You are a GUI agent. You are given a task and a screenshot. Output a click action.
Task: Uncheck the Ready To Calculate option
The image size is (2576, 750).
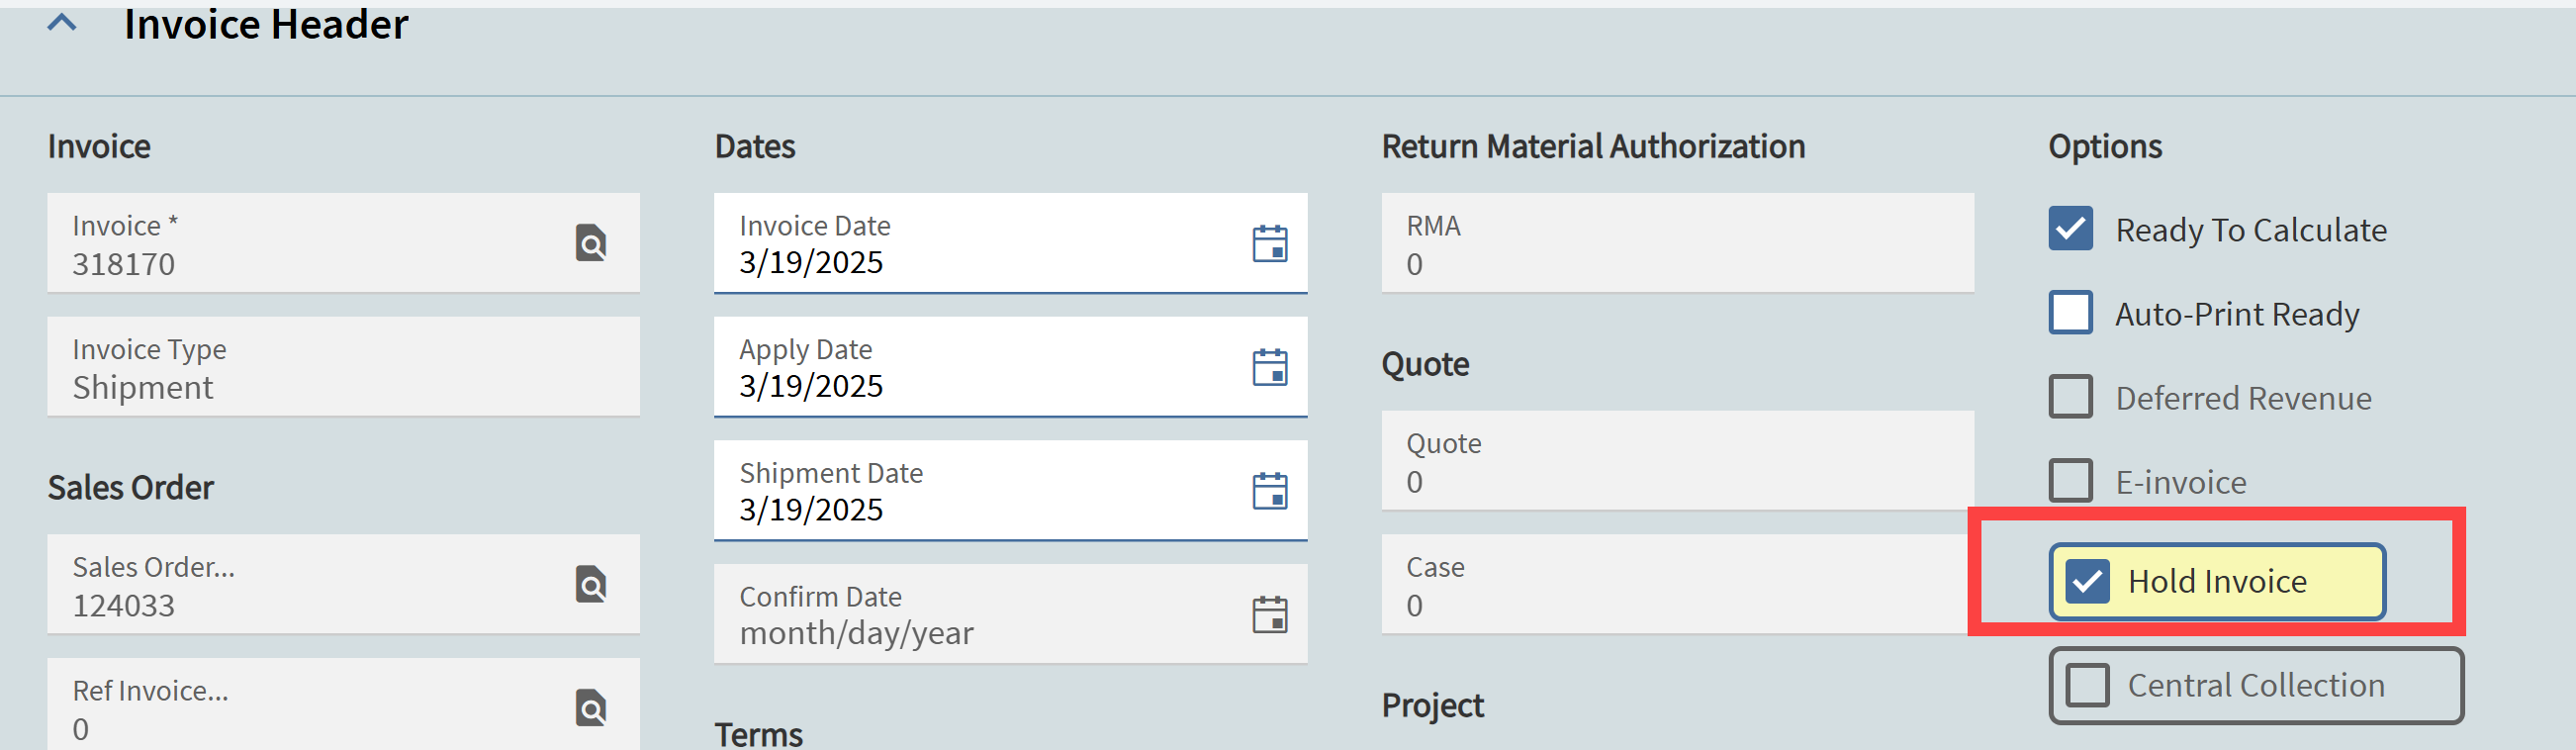[x=2070, y=229]
